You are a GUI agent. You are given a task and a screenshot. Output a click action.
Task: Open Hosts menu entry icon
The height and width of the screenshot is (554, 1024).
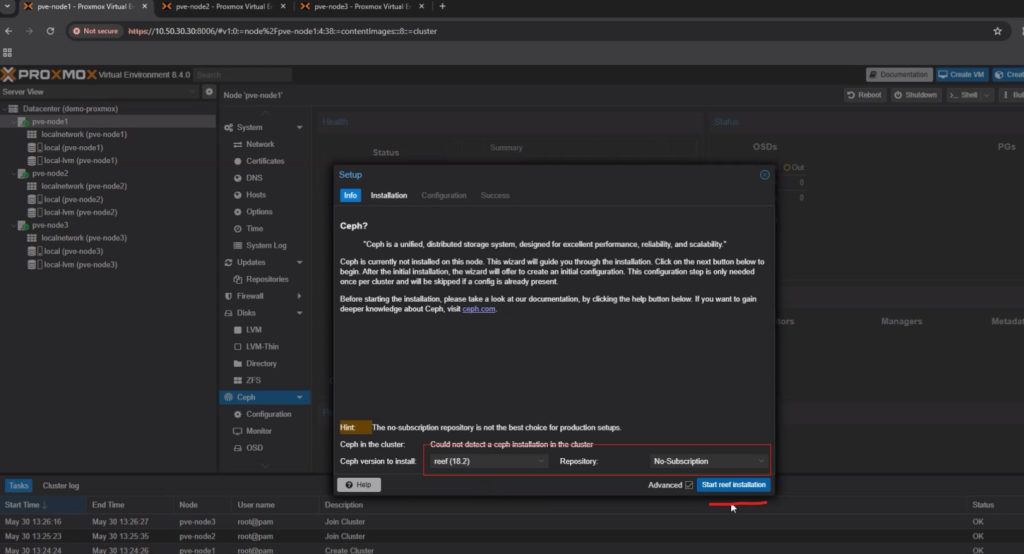point(238,195)
